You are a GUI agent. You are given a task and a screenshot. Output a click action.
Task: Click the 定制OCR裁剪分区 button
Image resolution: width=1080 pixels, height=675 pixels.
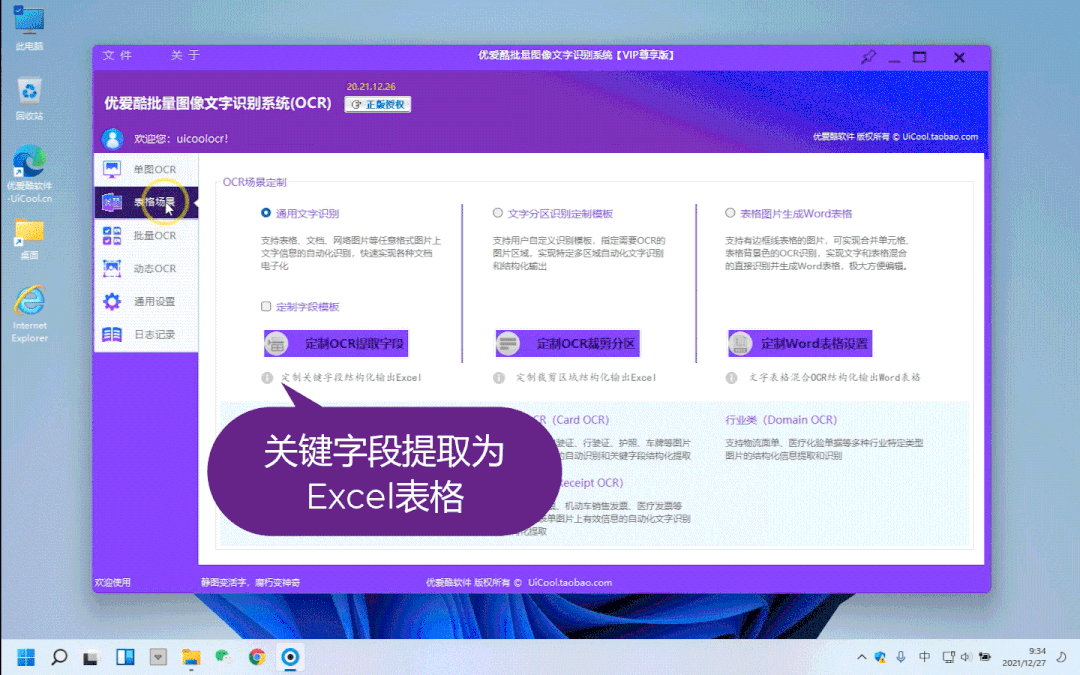click(x=568, y=344)
